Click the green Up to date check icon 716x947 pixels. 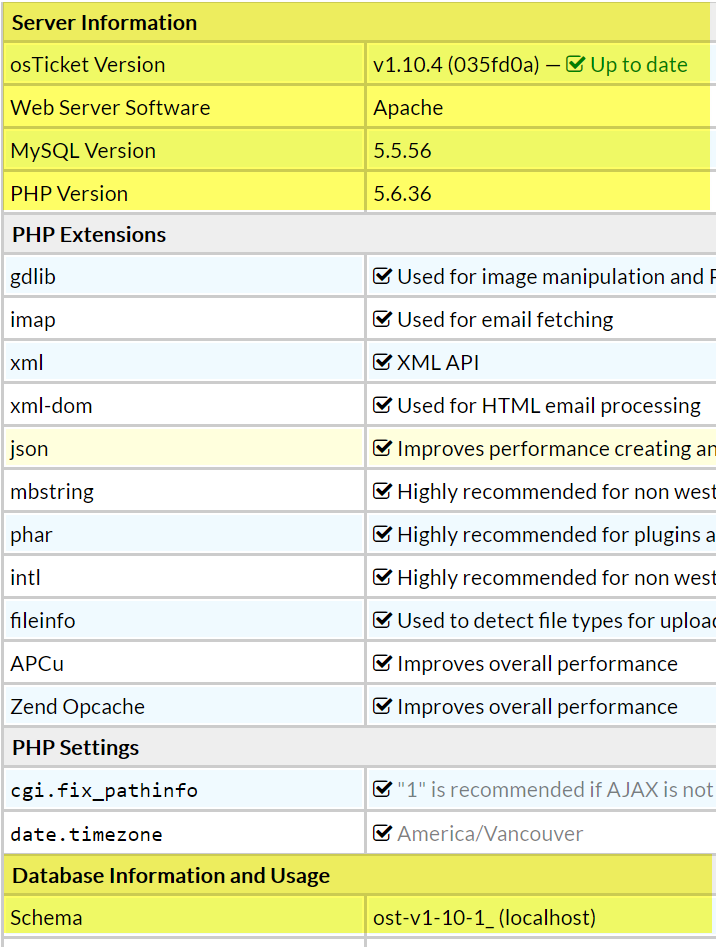(575, 65)
